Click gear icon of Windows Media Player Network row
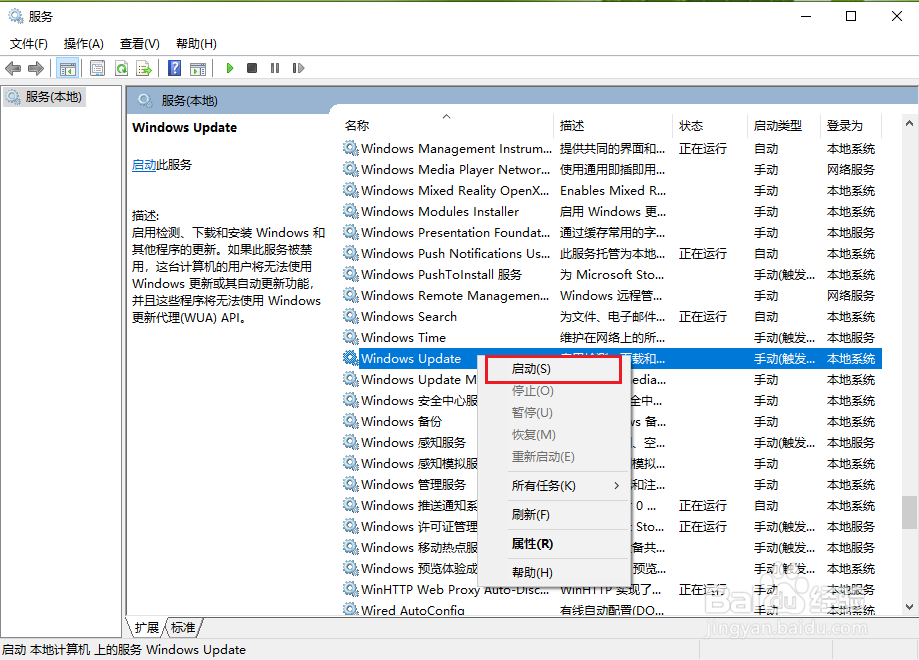The height and width of the screenshot is (660, 919). [x=350, y=169]
